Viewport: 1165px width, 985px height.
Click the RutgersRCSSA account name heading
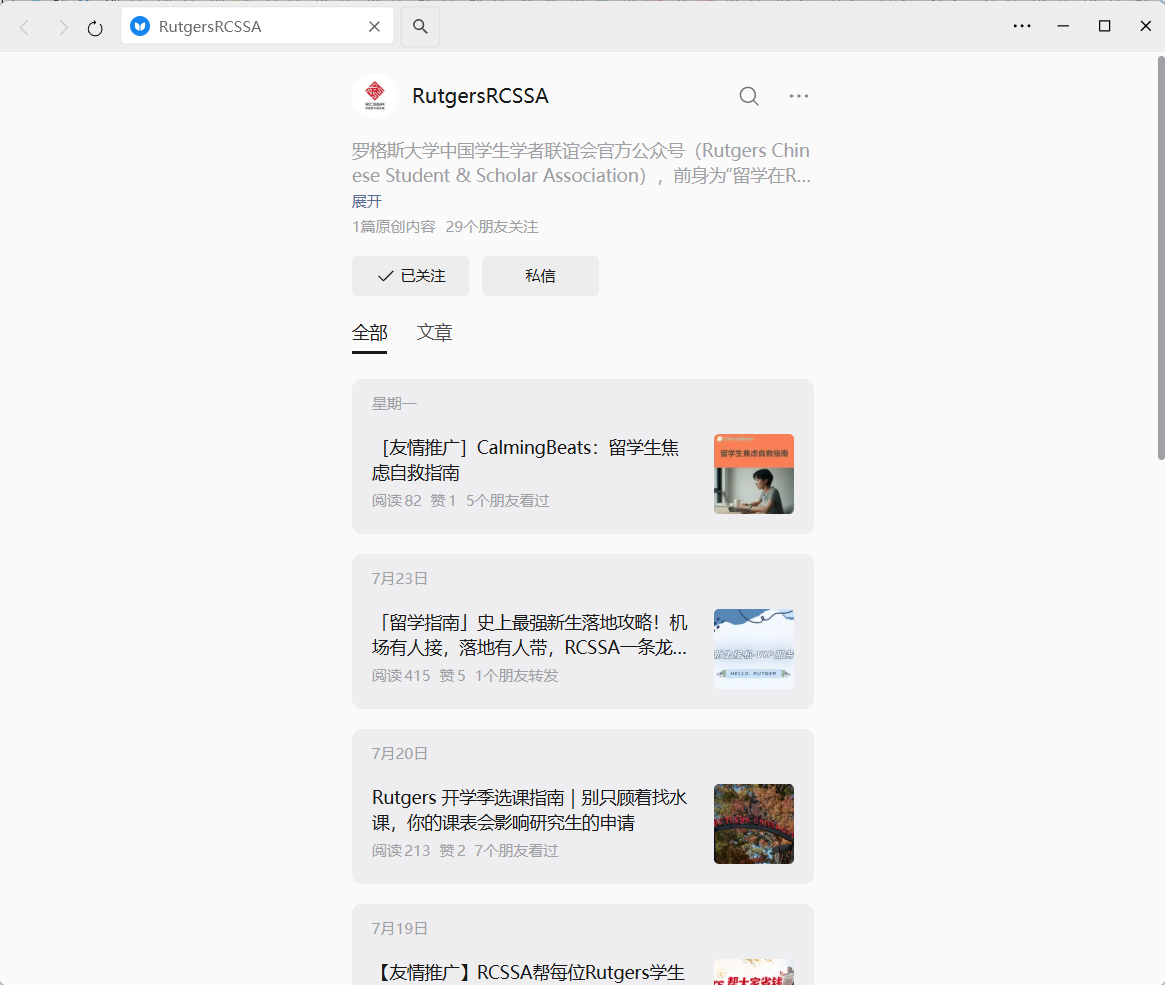tap(481, 96)
